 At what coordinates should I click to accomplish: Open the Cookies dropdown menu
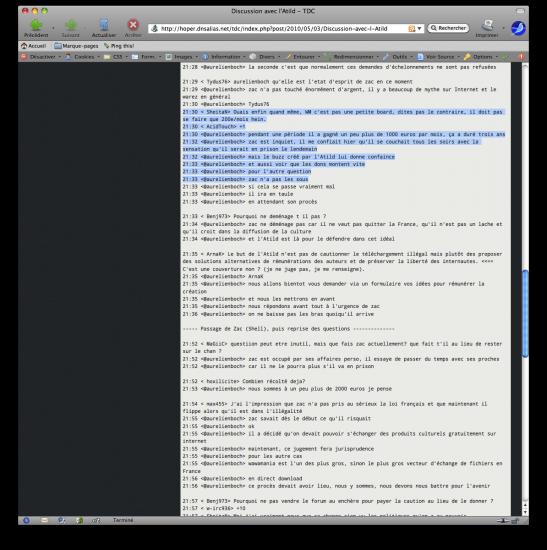pos(83,56)
